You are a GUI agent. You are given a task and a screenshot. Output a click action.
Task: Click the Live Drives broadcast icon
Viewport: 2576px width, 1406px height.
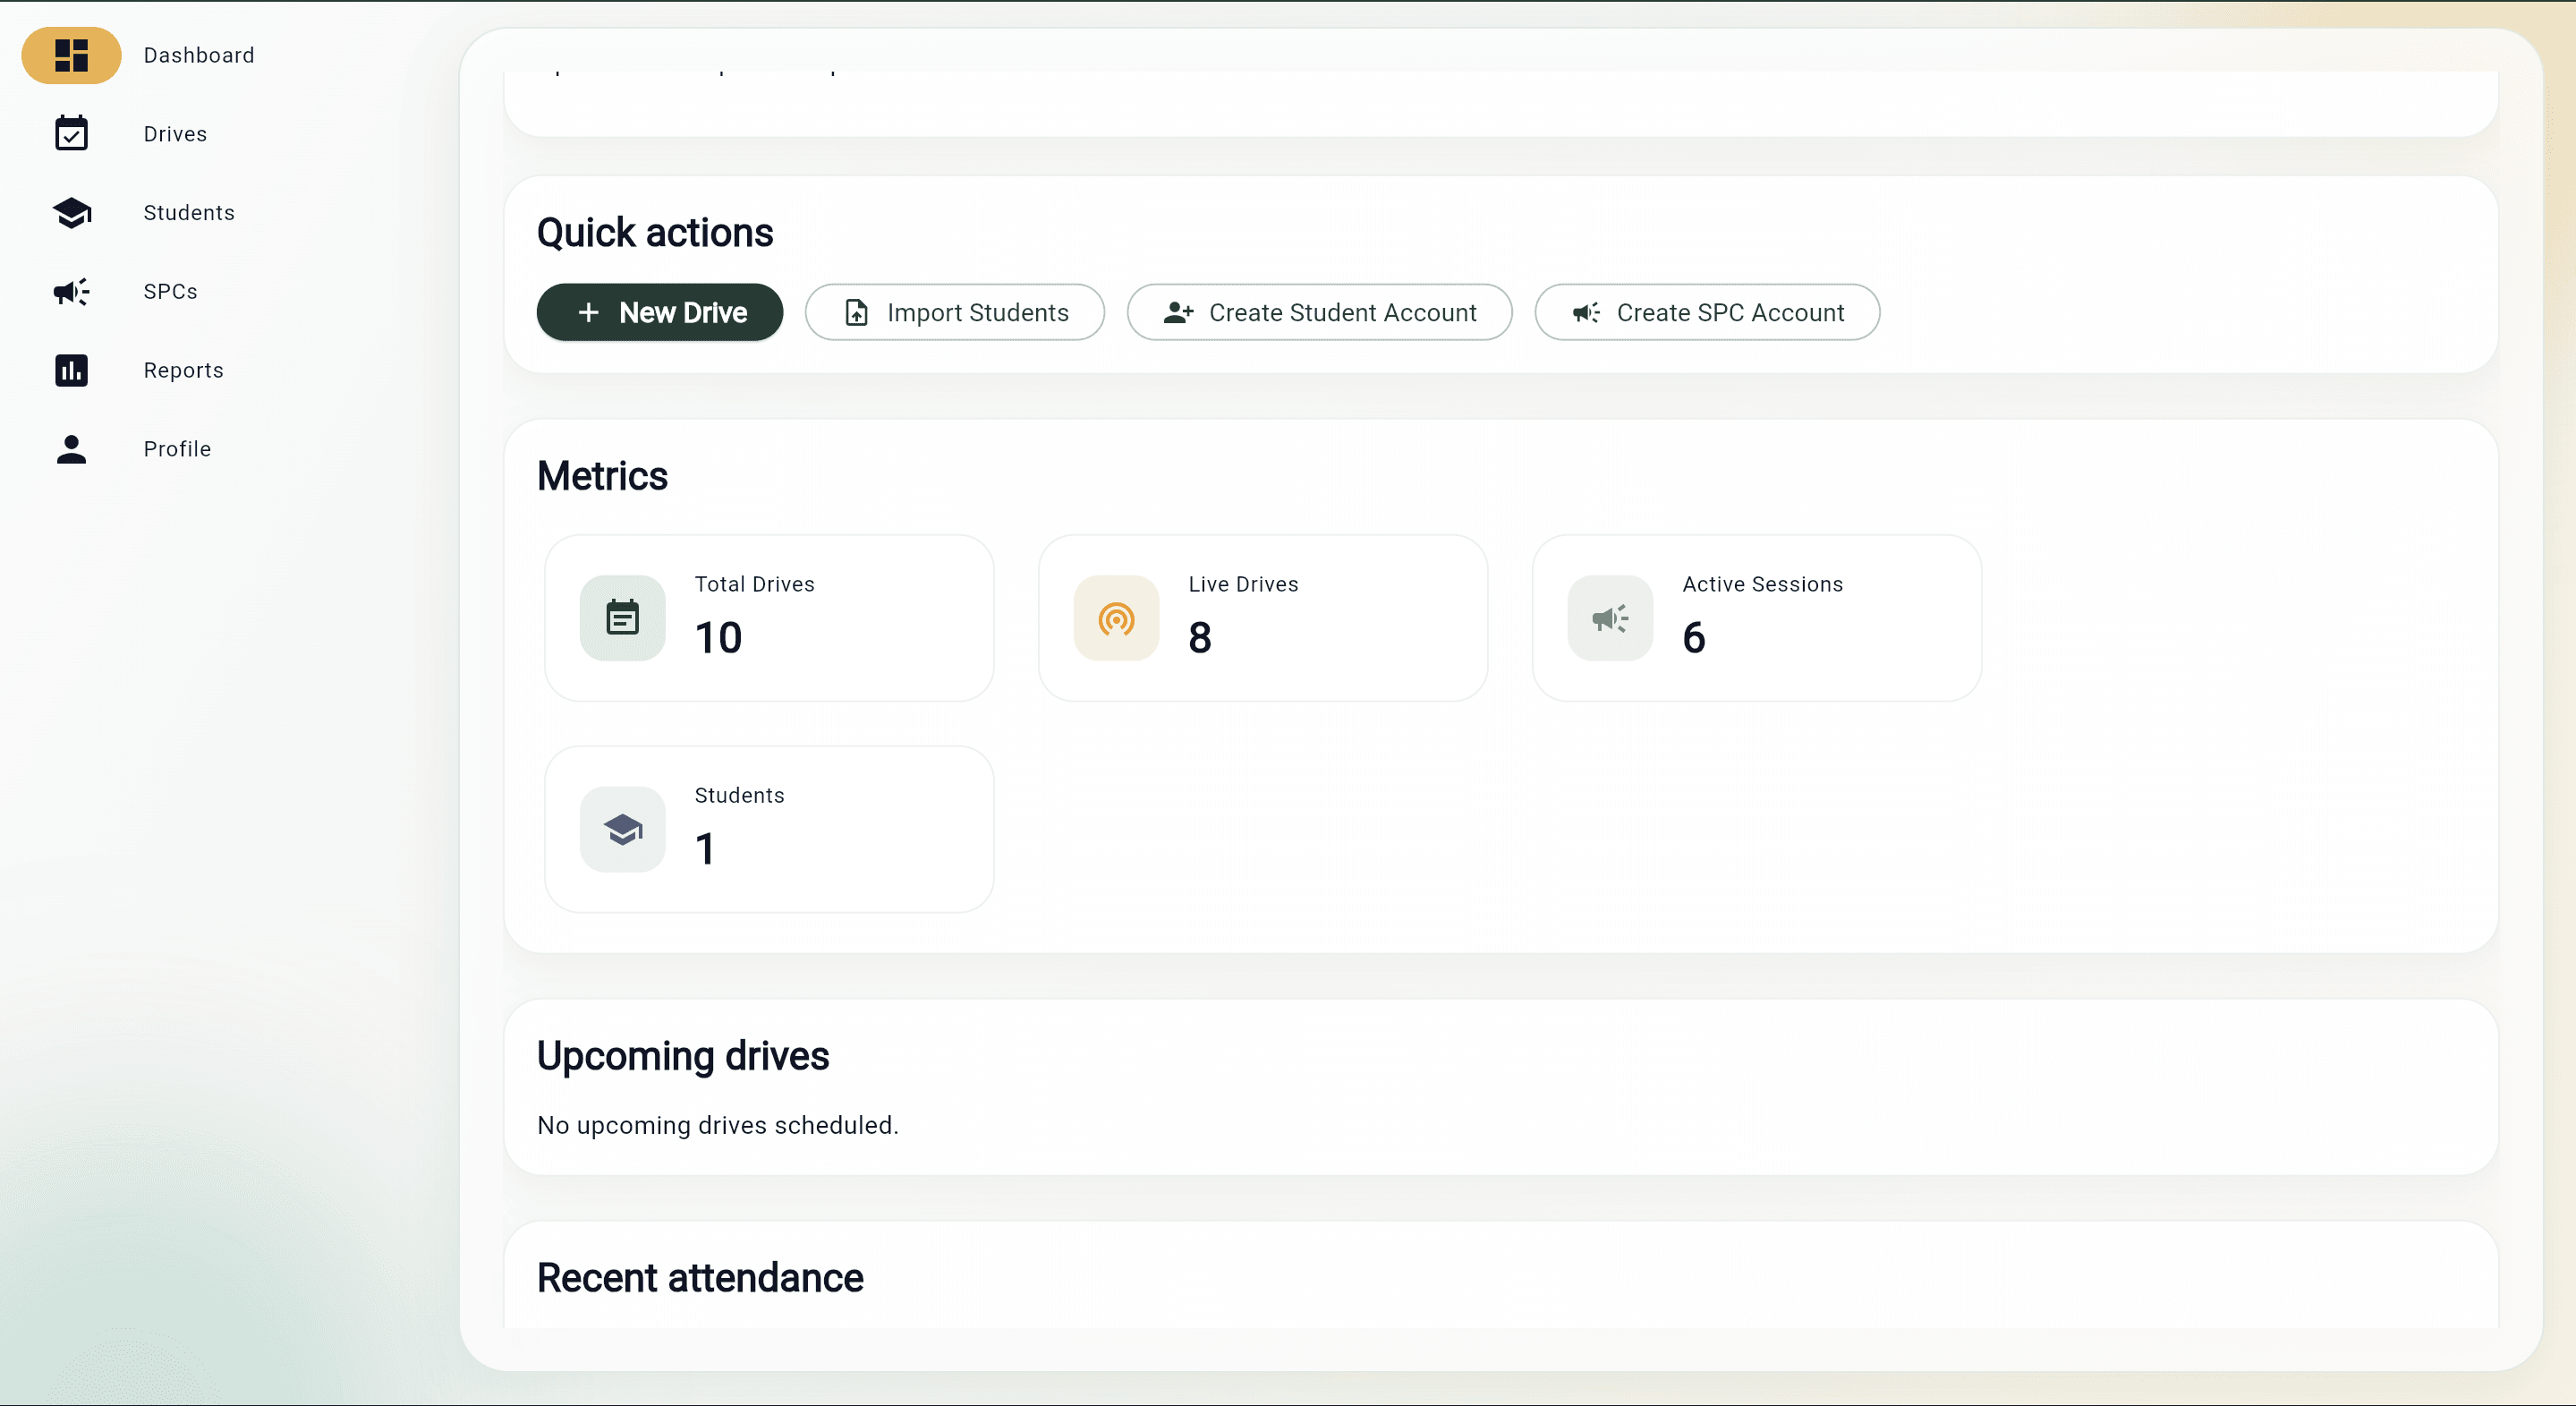pyautogui.click(x=1116, y=618)
